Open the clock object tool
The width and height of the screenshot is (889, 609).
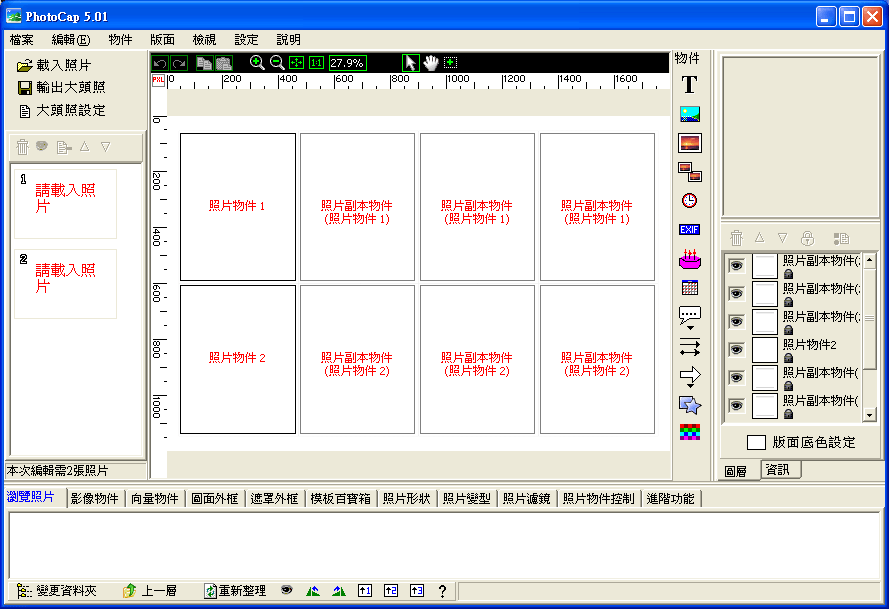click(689, 200)
